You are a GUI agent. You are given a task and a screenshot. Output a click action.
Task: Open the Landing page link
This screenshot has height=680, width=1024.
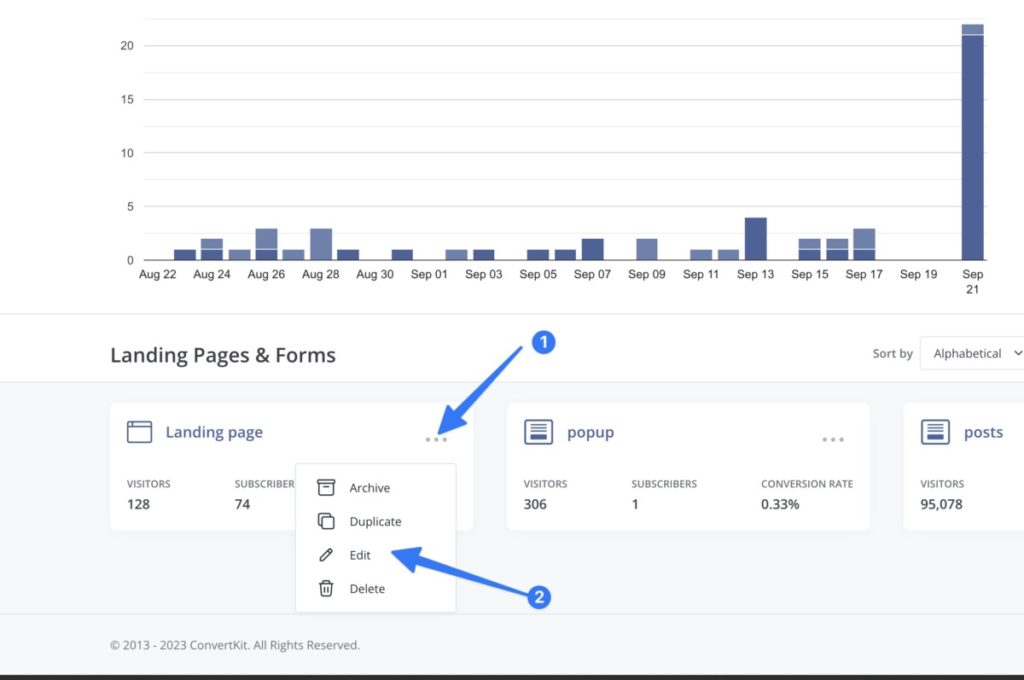click(214, 432)
